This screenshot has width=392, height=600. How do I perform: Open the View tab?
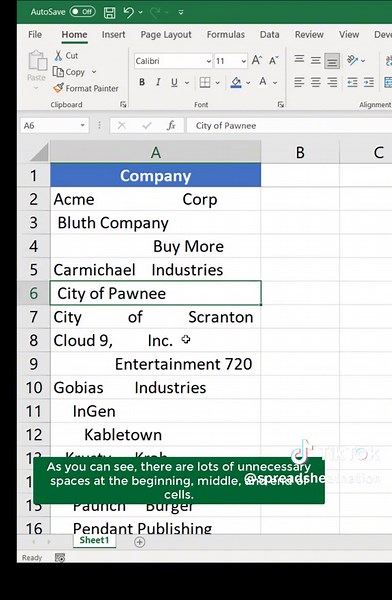coord(349,34)
